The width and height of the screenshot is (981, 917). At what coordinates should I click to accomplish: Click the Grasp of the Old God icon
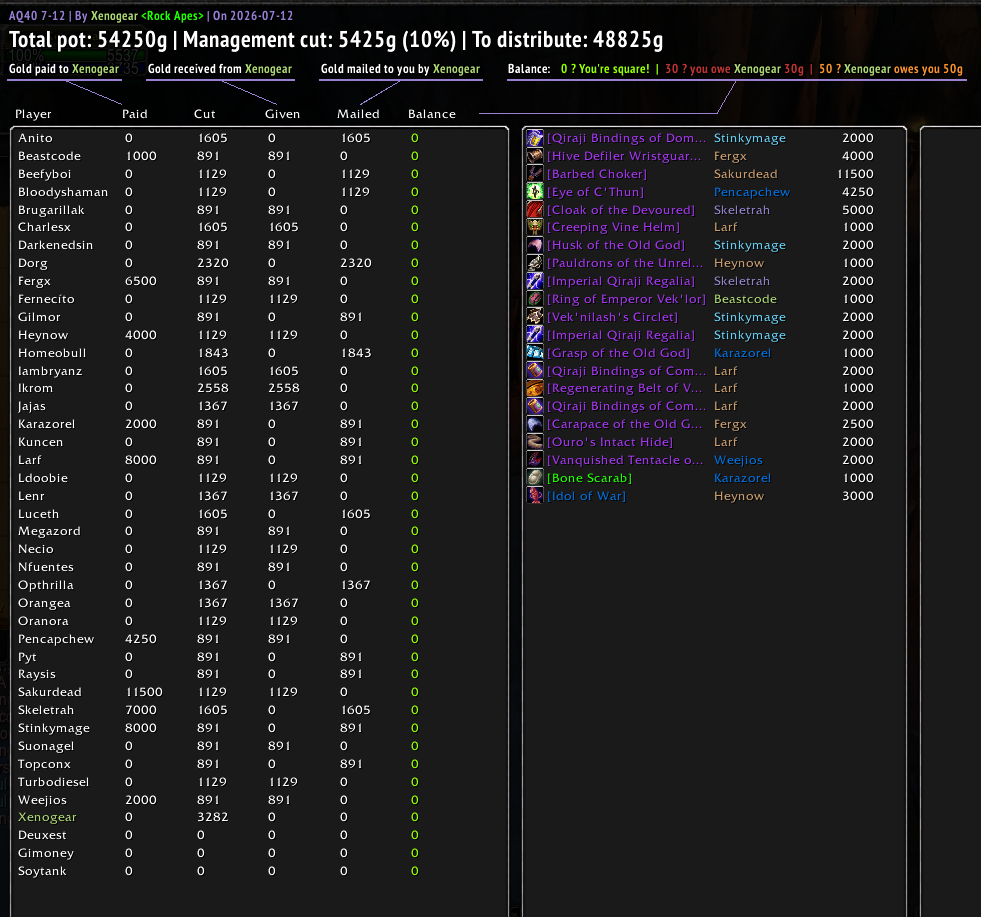click(x=534, y=353)
